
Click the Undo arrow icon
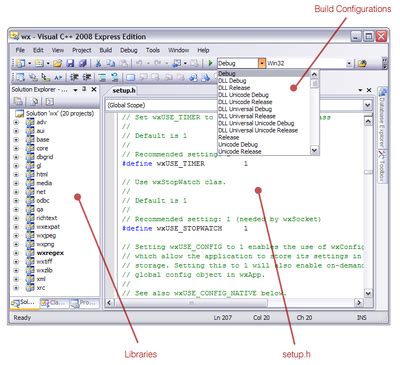(x=139, y=63)
